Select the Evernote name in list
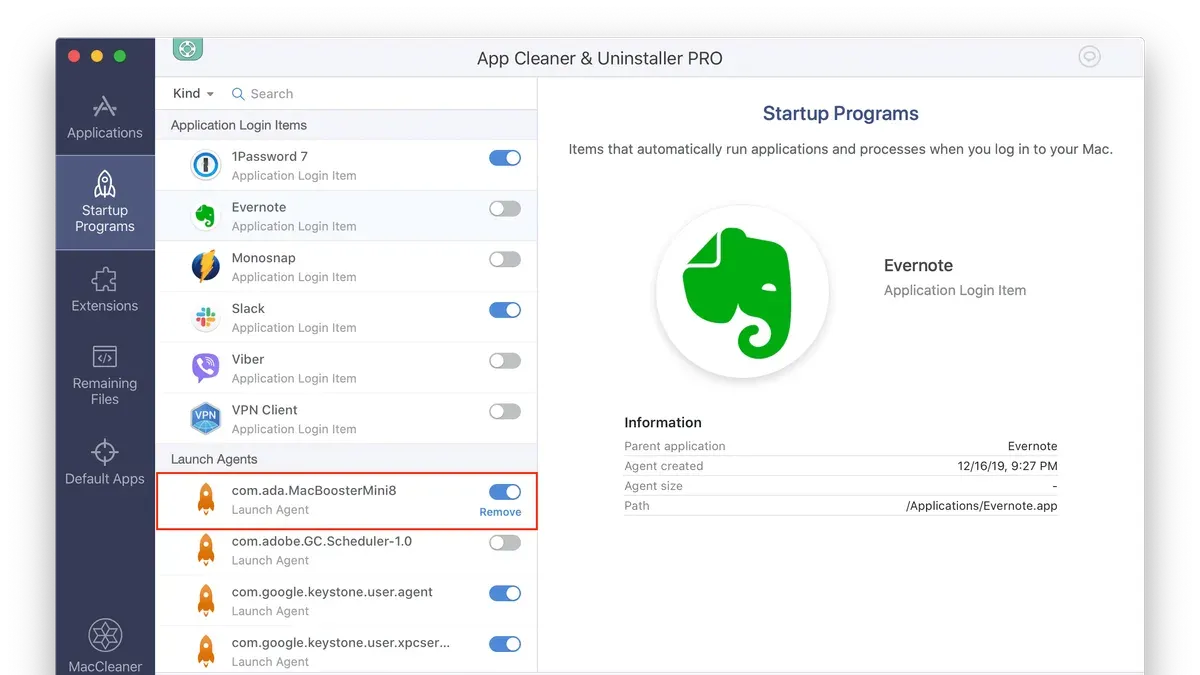 [x=259, y=207]
